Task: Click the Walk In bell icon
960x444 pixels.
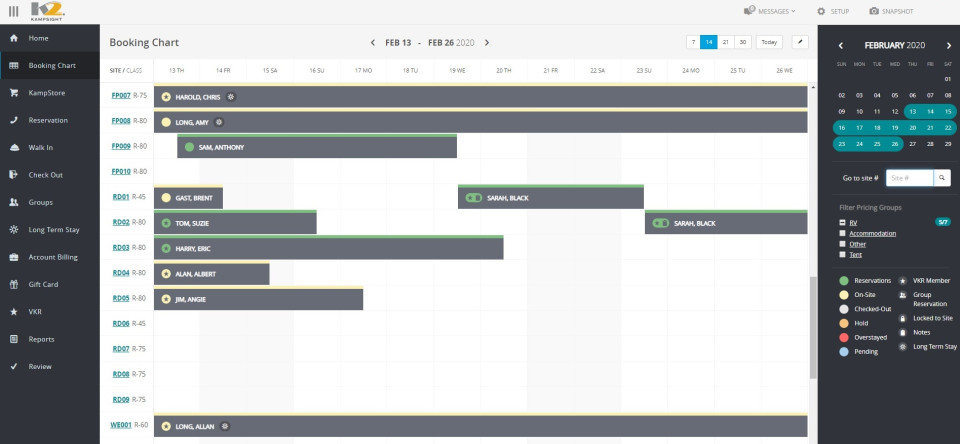Action: [14, 148]
